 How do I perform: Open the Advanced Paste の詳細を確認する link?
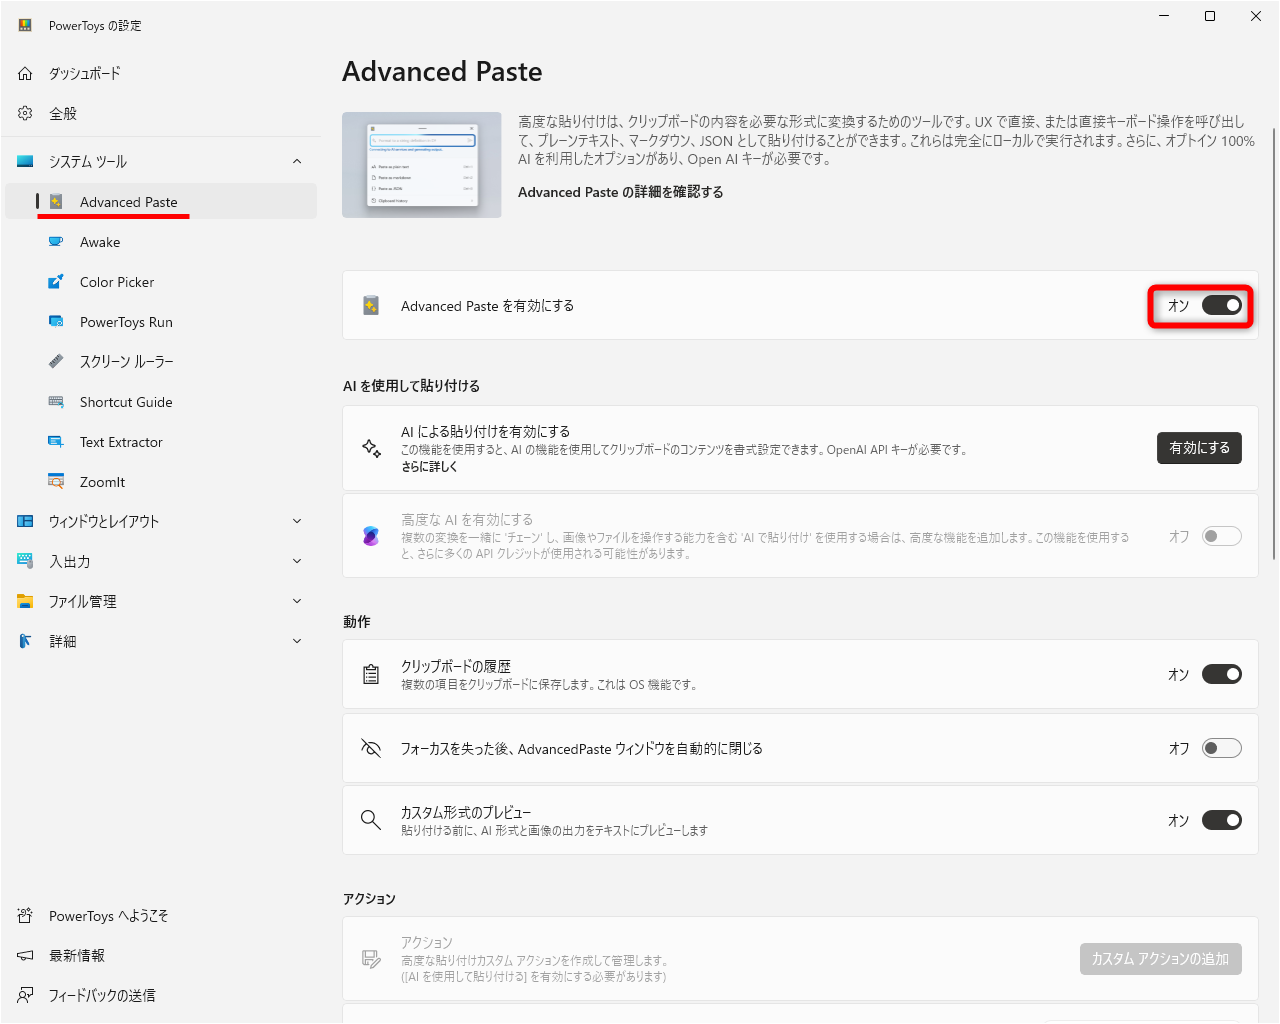coord(620,191)
